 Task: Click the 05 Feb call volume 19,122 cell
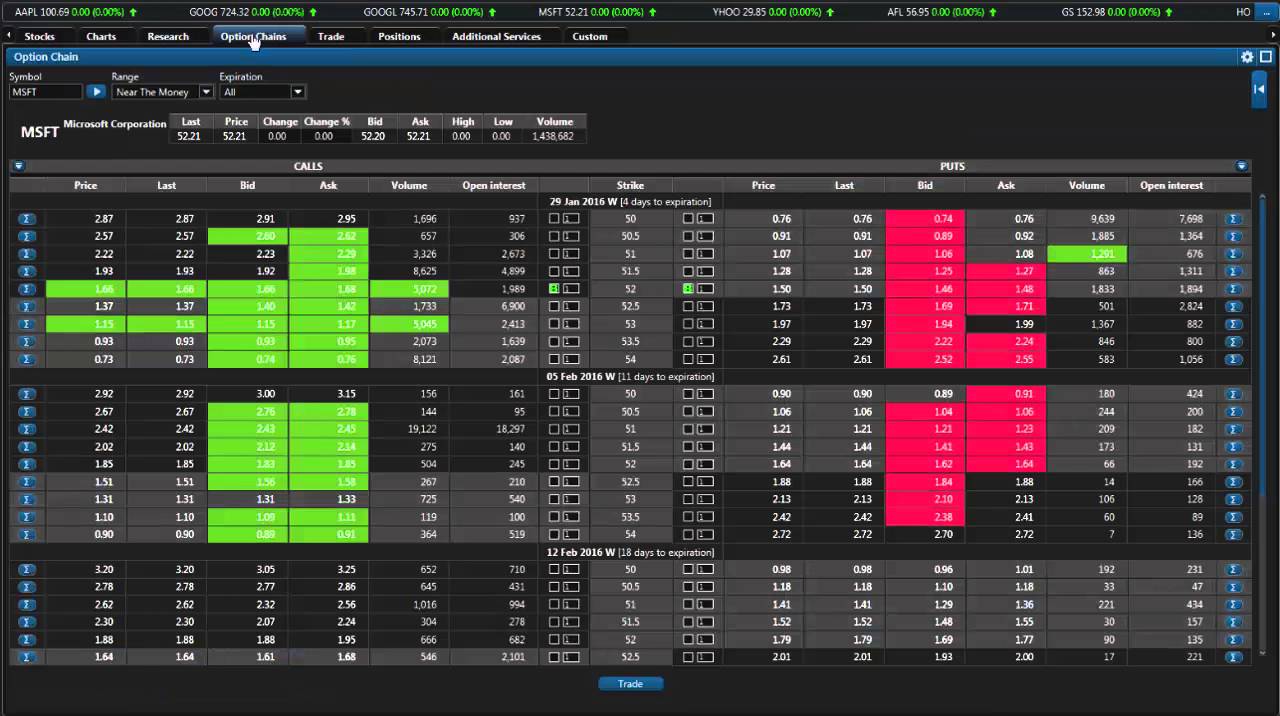coord(409,429)
